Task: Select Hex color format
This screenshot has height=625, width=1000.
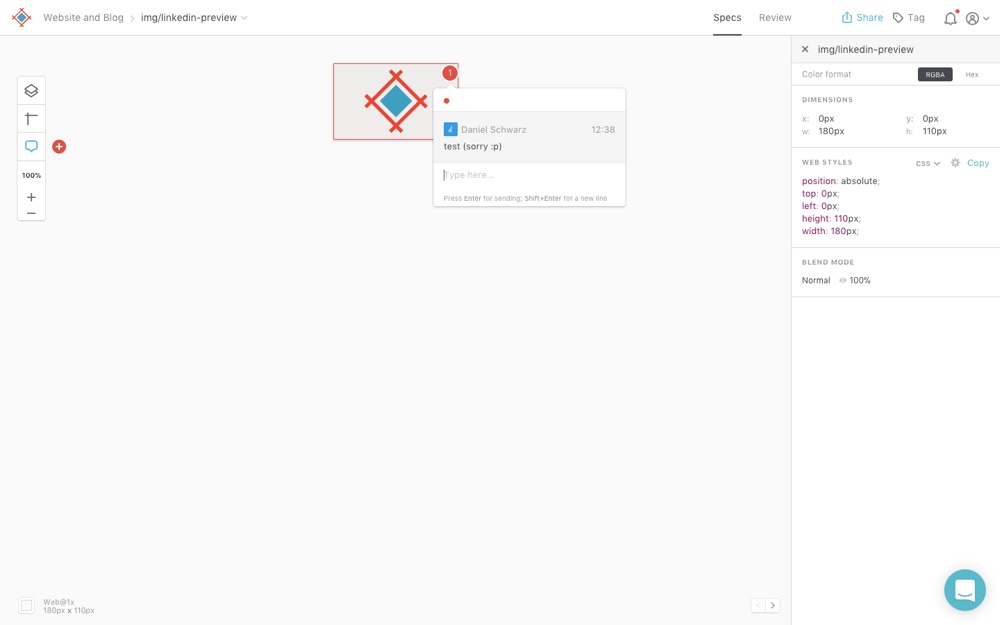Action: click(x=971, y=75)
